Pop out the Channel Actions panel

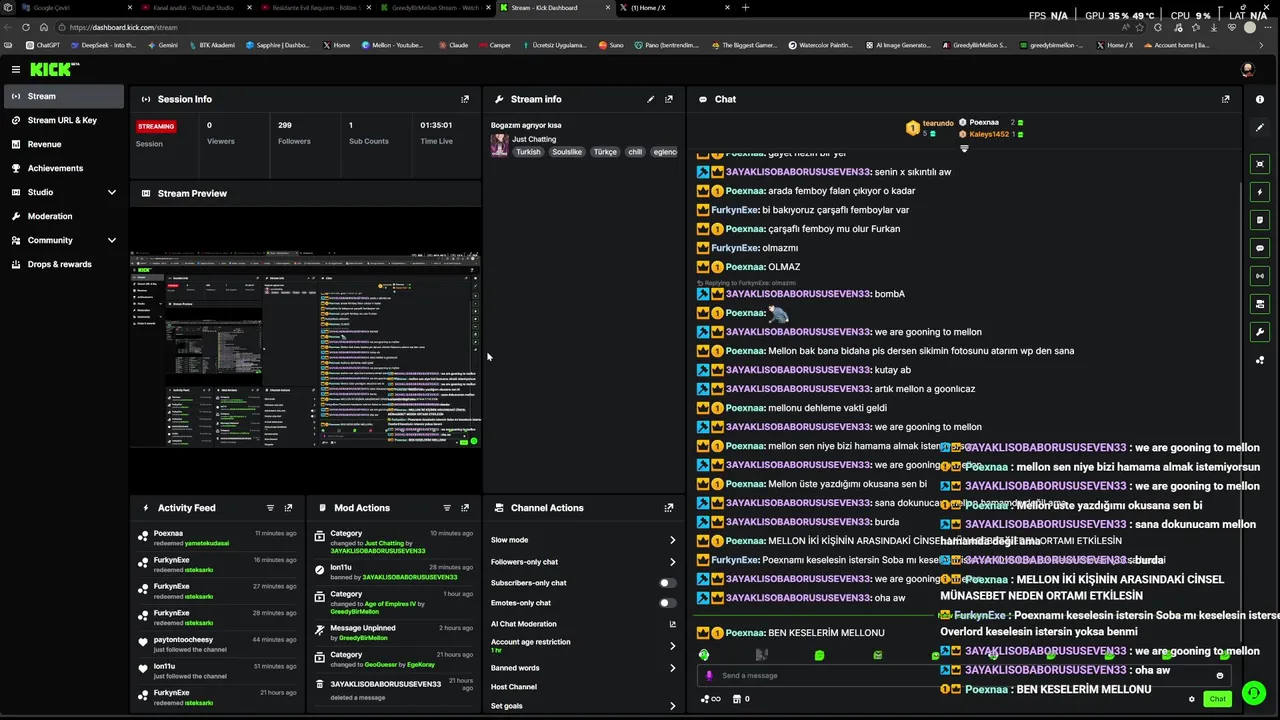pos(669,508)
